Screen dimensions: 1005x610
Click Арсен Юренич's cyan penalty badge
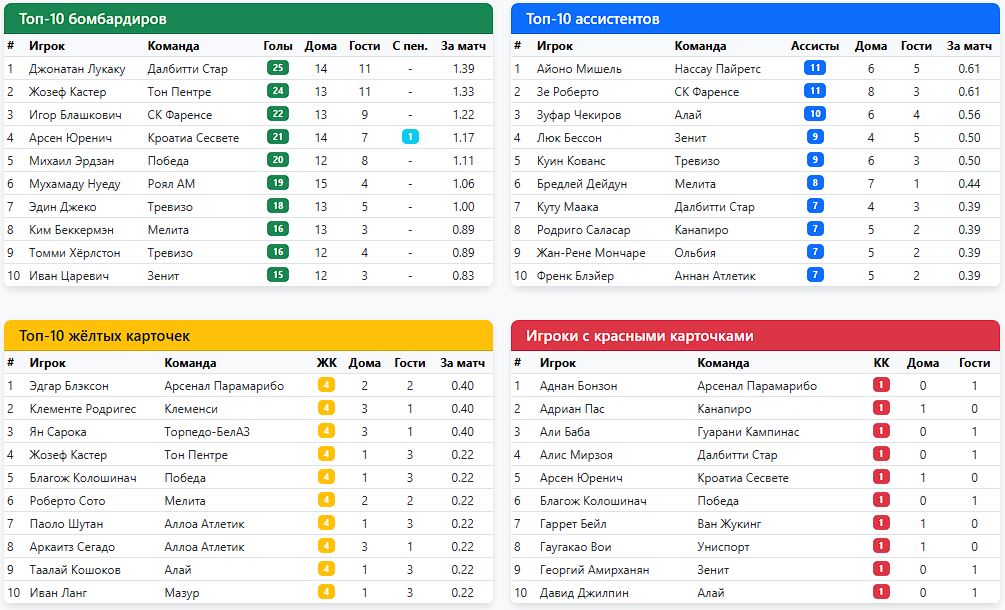pyautogui.click(x=410, y=138)
